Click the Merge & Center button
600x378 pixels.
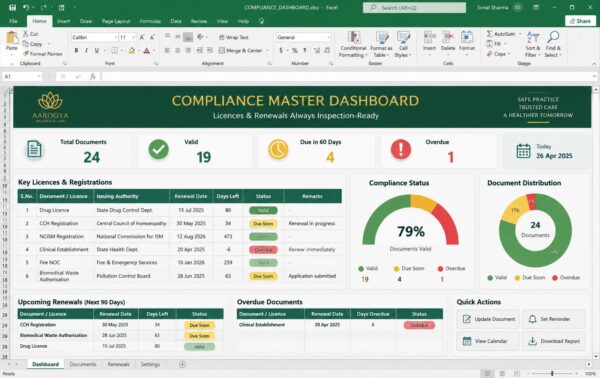click(x=240, y=51)
